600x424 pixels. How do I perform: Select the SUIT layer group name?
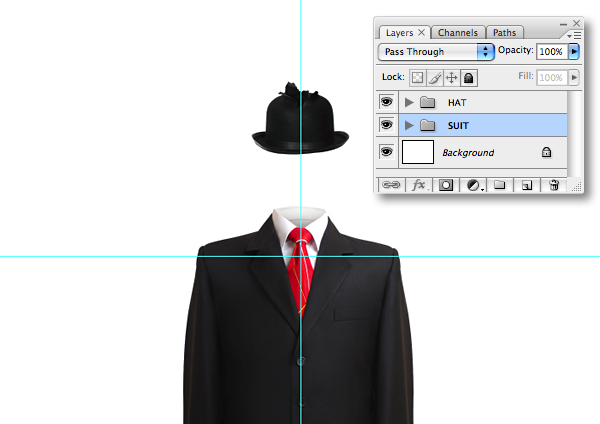(x=458, y=126)
